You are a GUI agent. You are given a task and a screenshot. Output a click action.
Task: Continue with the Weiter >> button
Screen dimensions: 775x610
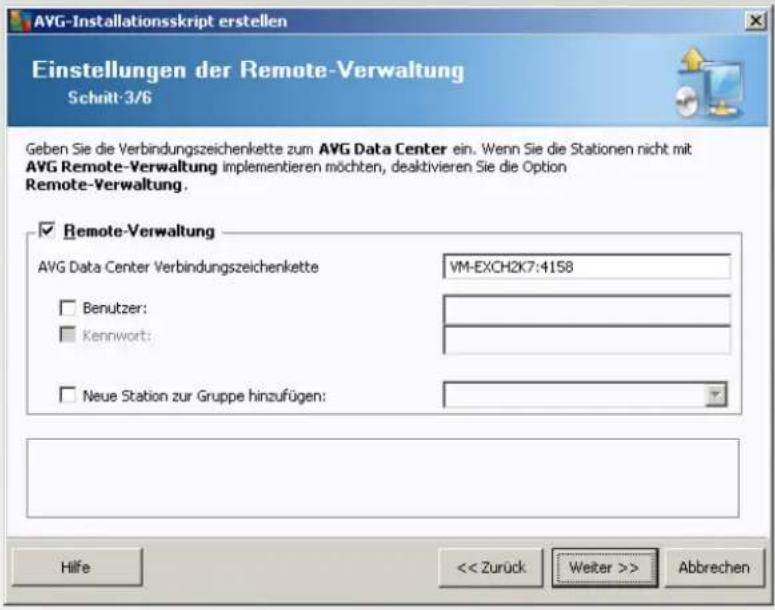coord(604,567)
